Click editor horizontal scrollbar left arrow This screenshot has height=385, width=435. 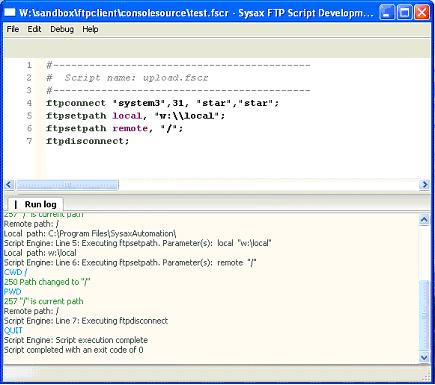9,184
